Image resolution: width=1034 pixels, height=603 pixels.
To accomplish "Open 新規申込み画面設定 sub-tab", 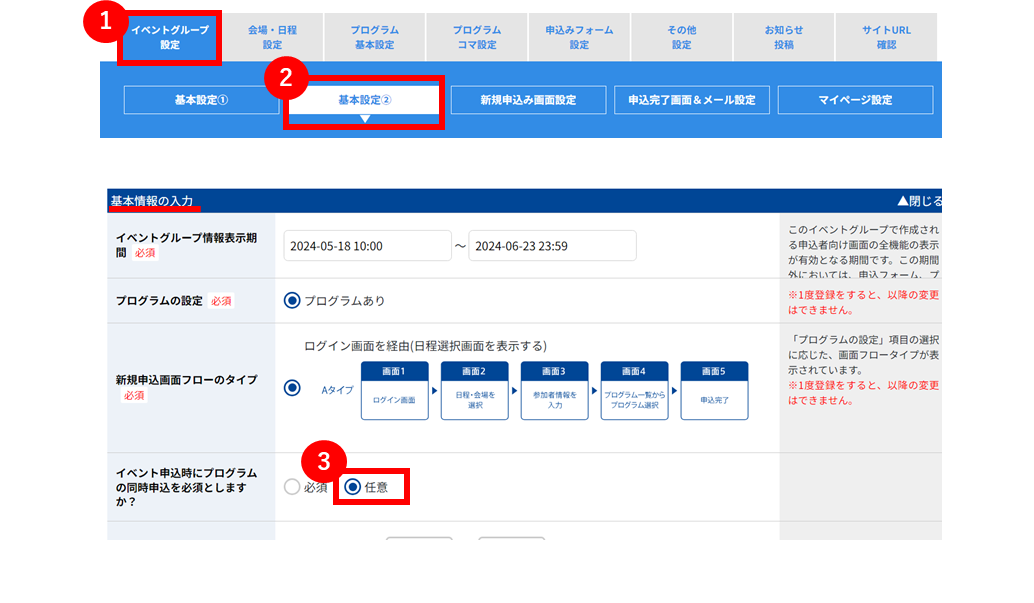I will pos(528,100).
